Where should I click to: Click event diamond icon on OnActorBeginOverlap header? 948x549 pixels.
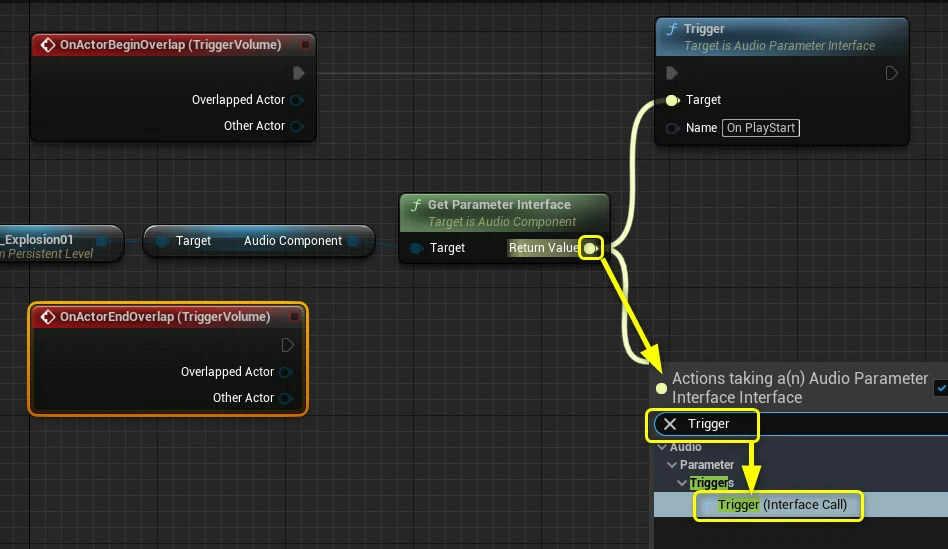48,45
